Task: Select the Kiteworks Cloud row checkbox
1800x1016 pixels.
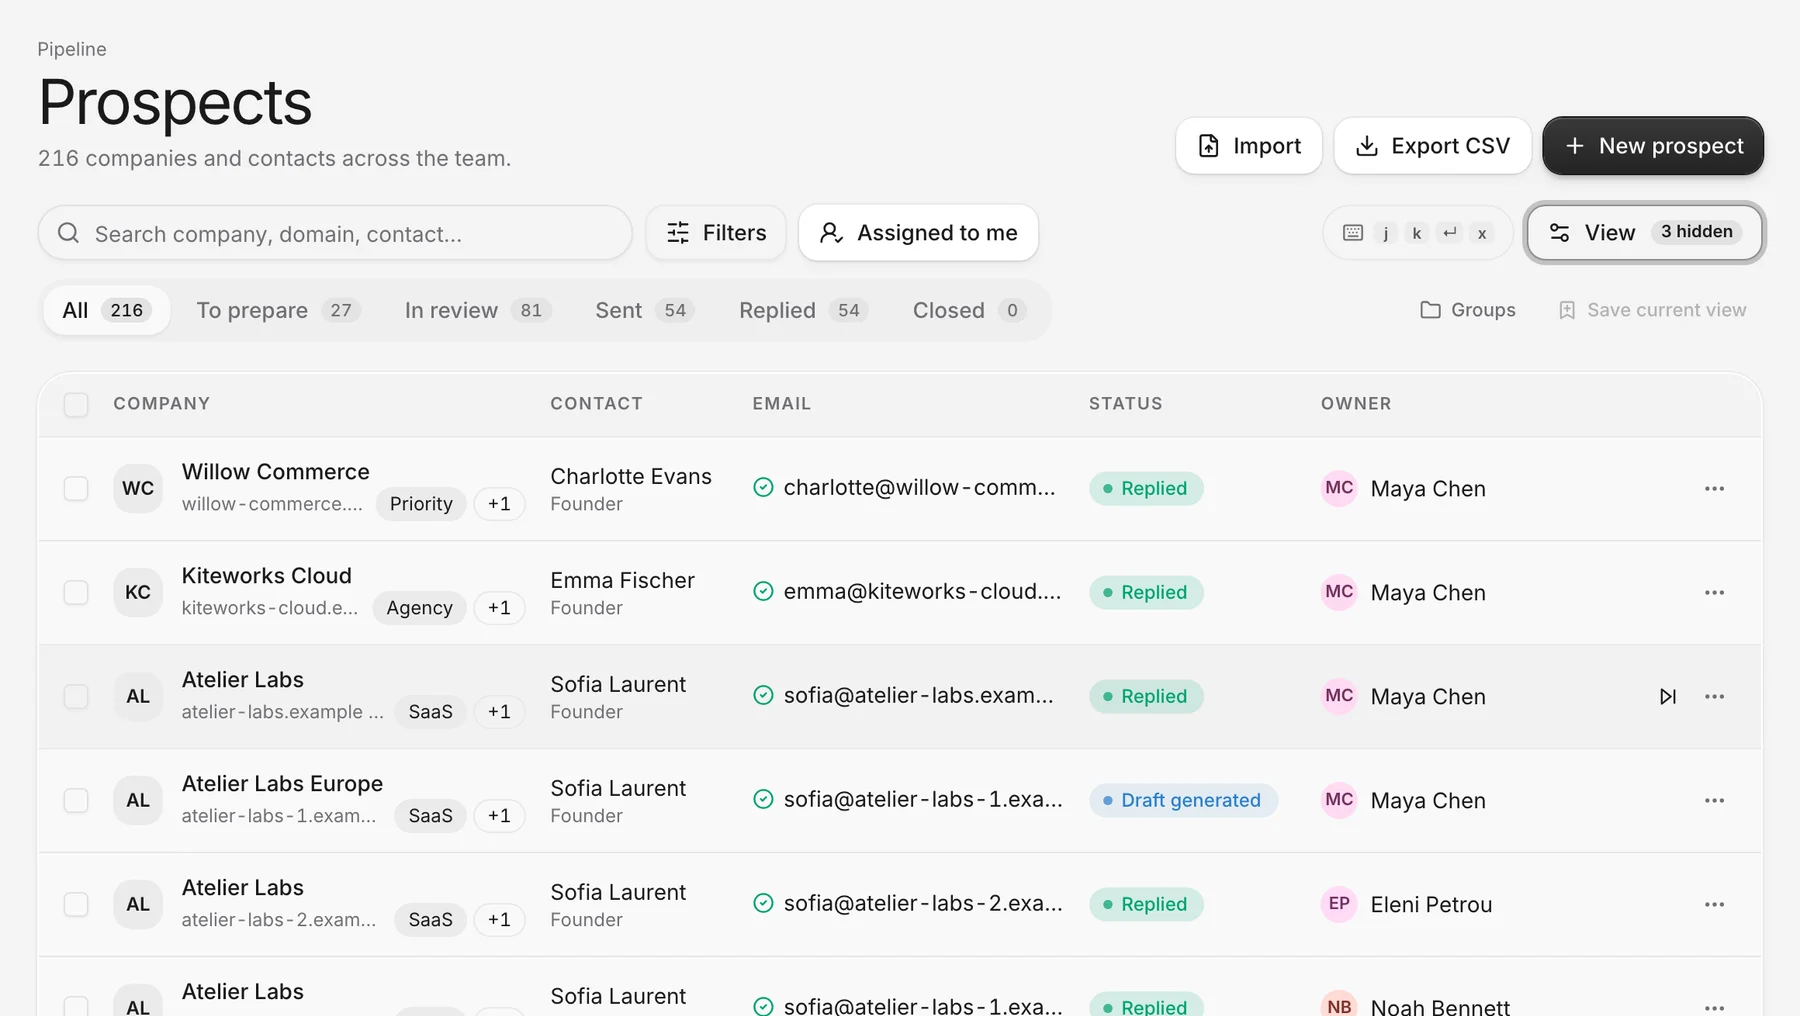Action: (x=76, y=592)
